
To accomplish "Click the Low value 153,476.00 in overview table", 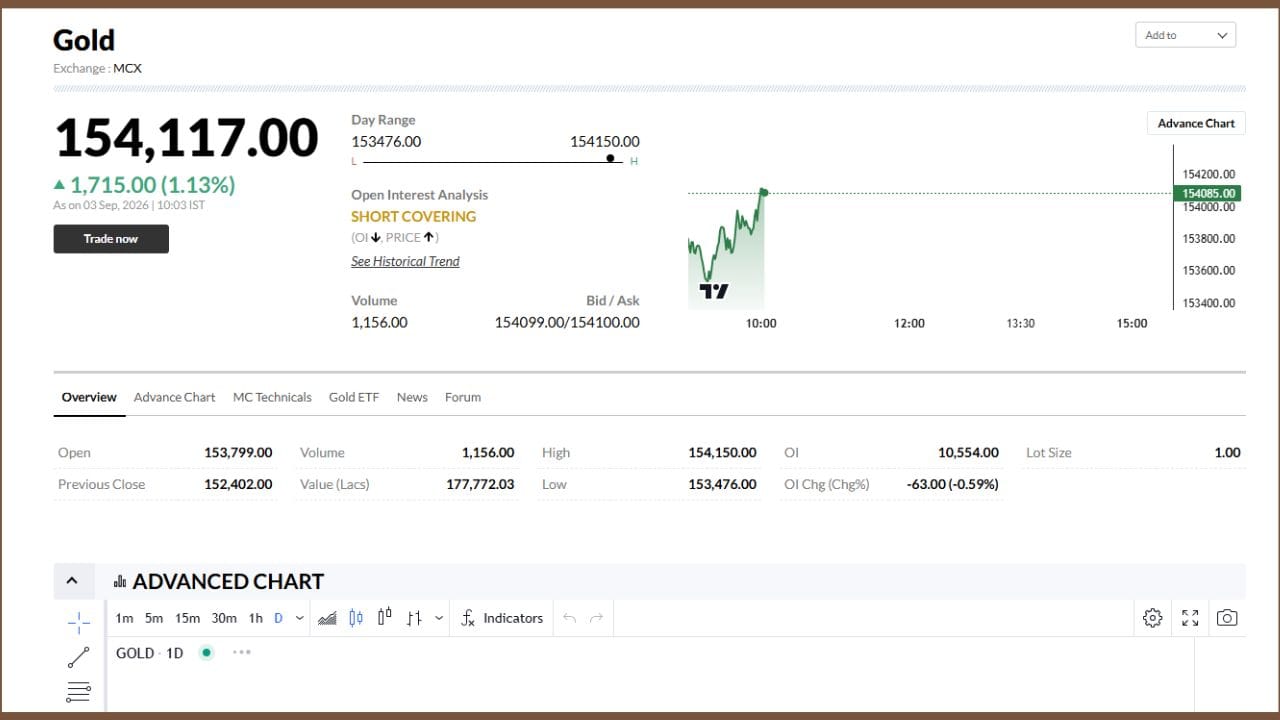I will [x=722, y=484].
